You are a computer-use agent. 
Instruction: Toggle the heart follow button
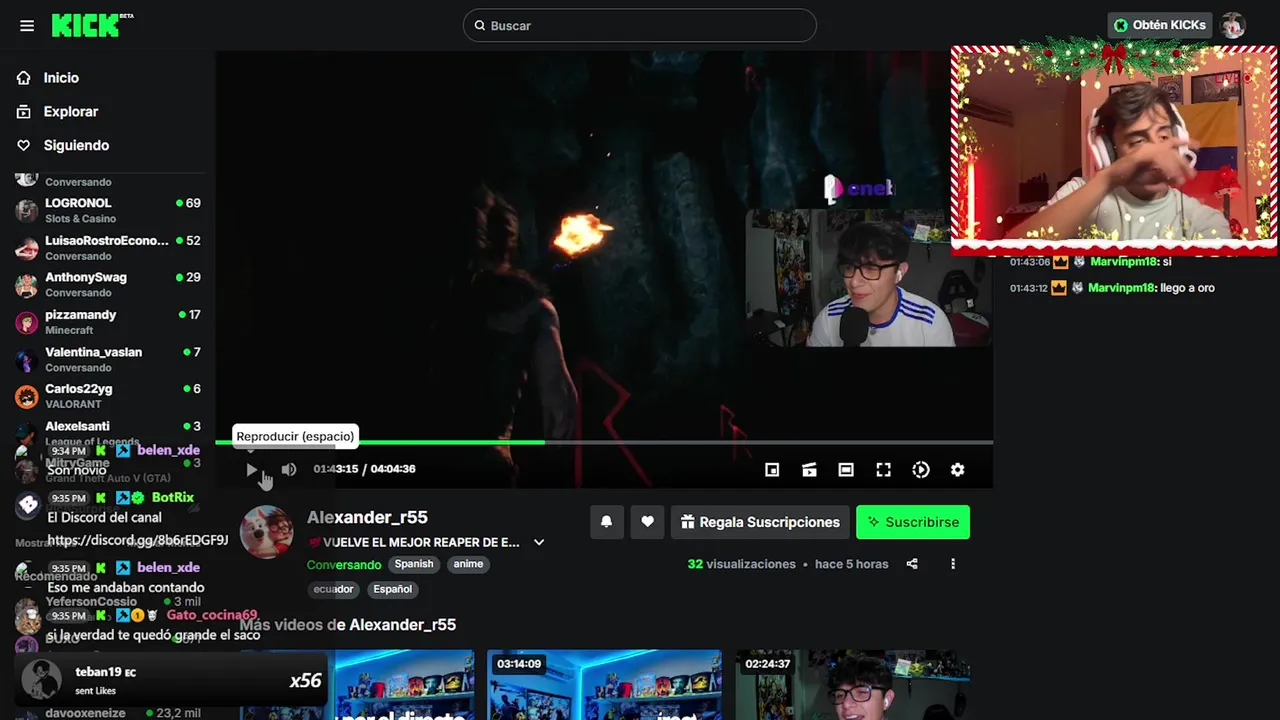(647, 522)
